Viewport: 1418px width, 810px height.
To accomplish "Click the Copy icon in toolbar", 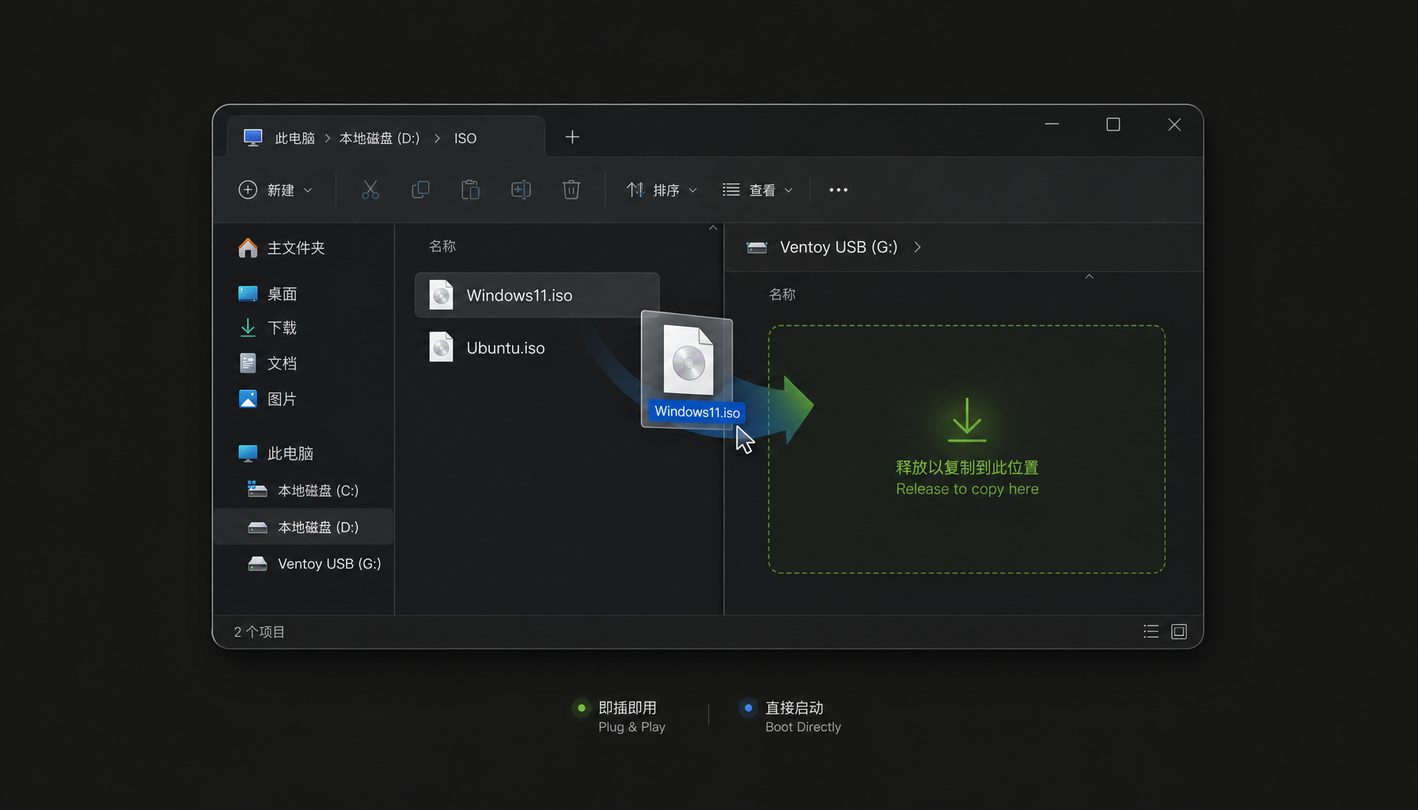I will pyautogui.click(x=421, y=190).
